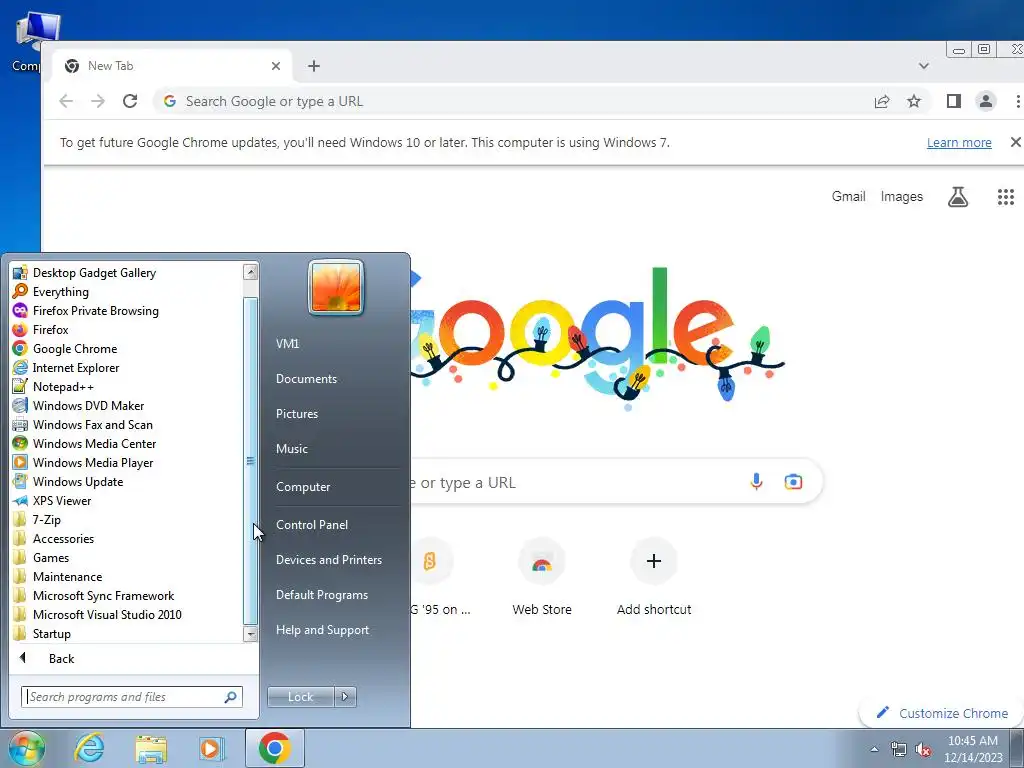Open a new Chrome tab

[313, 66]
